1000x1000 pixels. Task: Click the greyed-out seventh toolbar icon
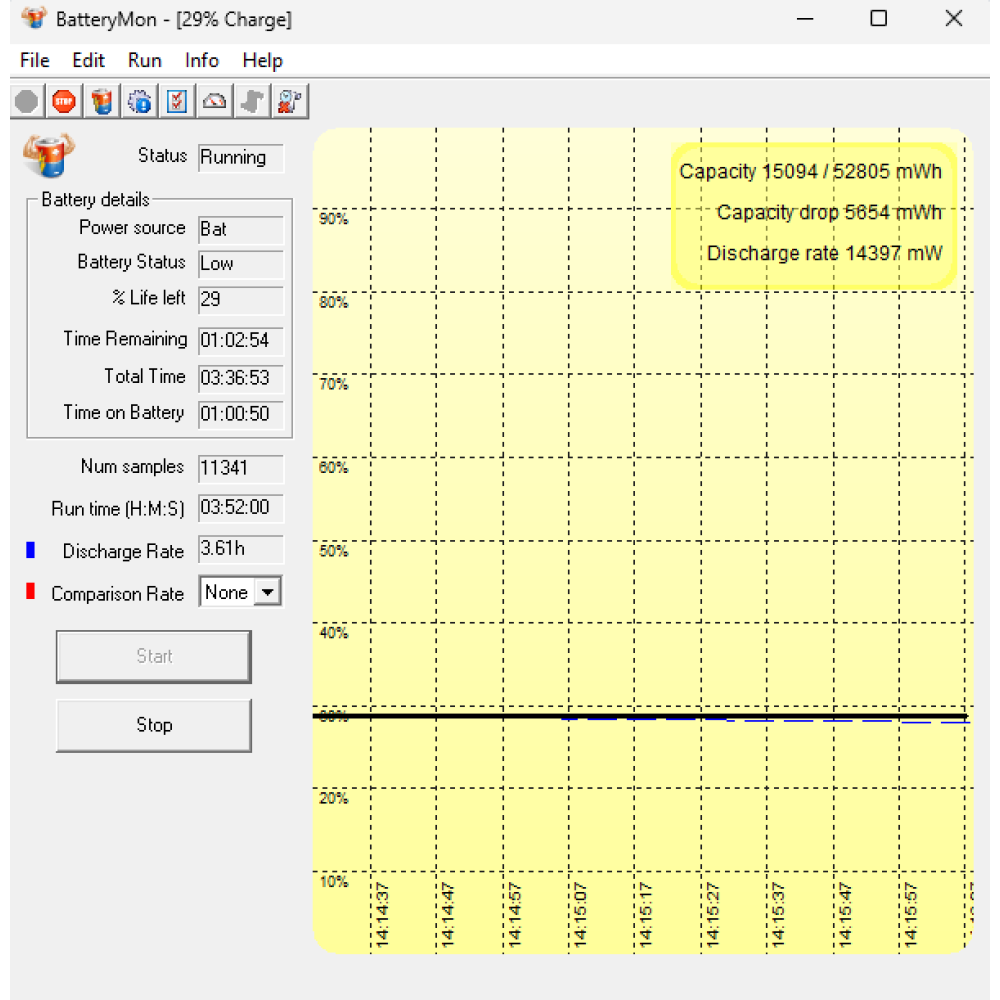253,101
